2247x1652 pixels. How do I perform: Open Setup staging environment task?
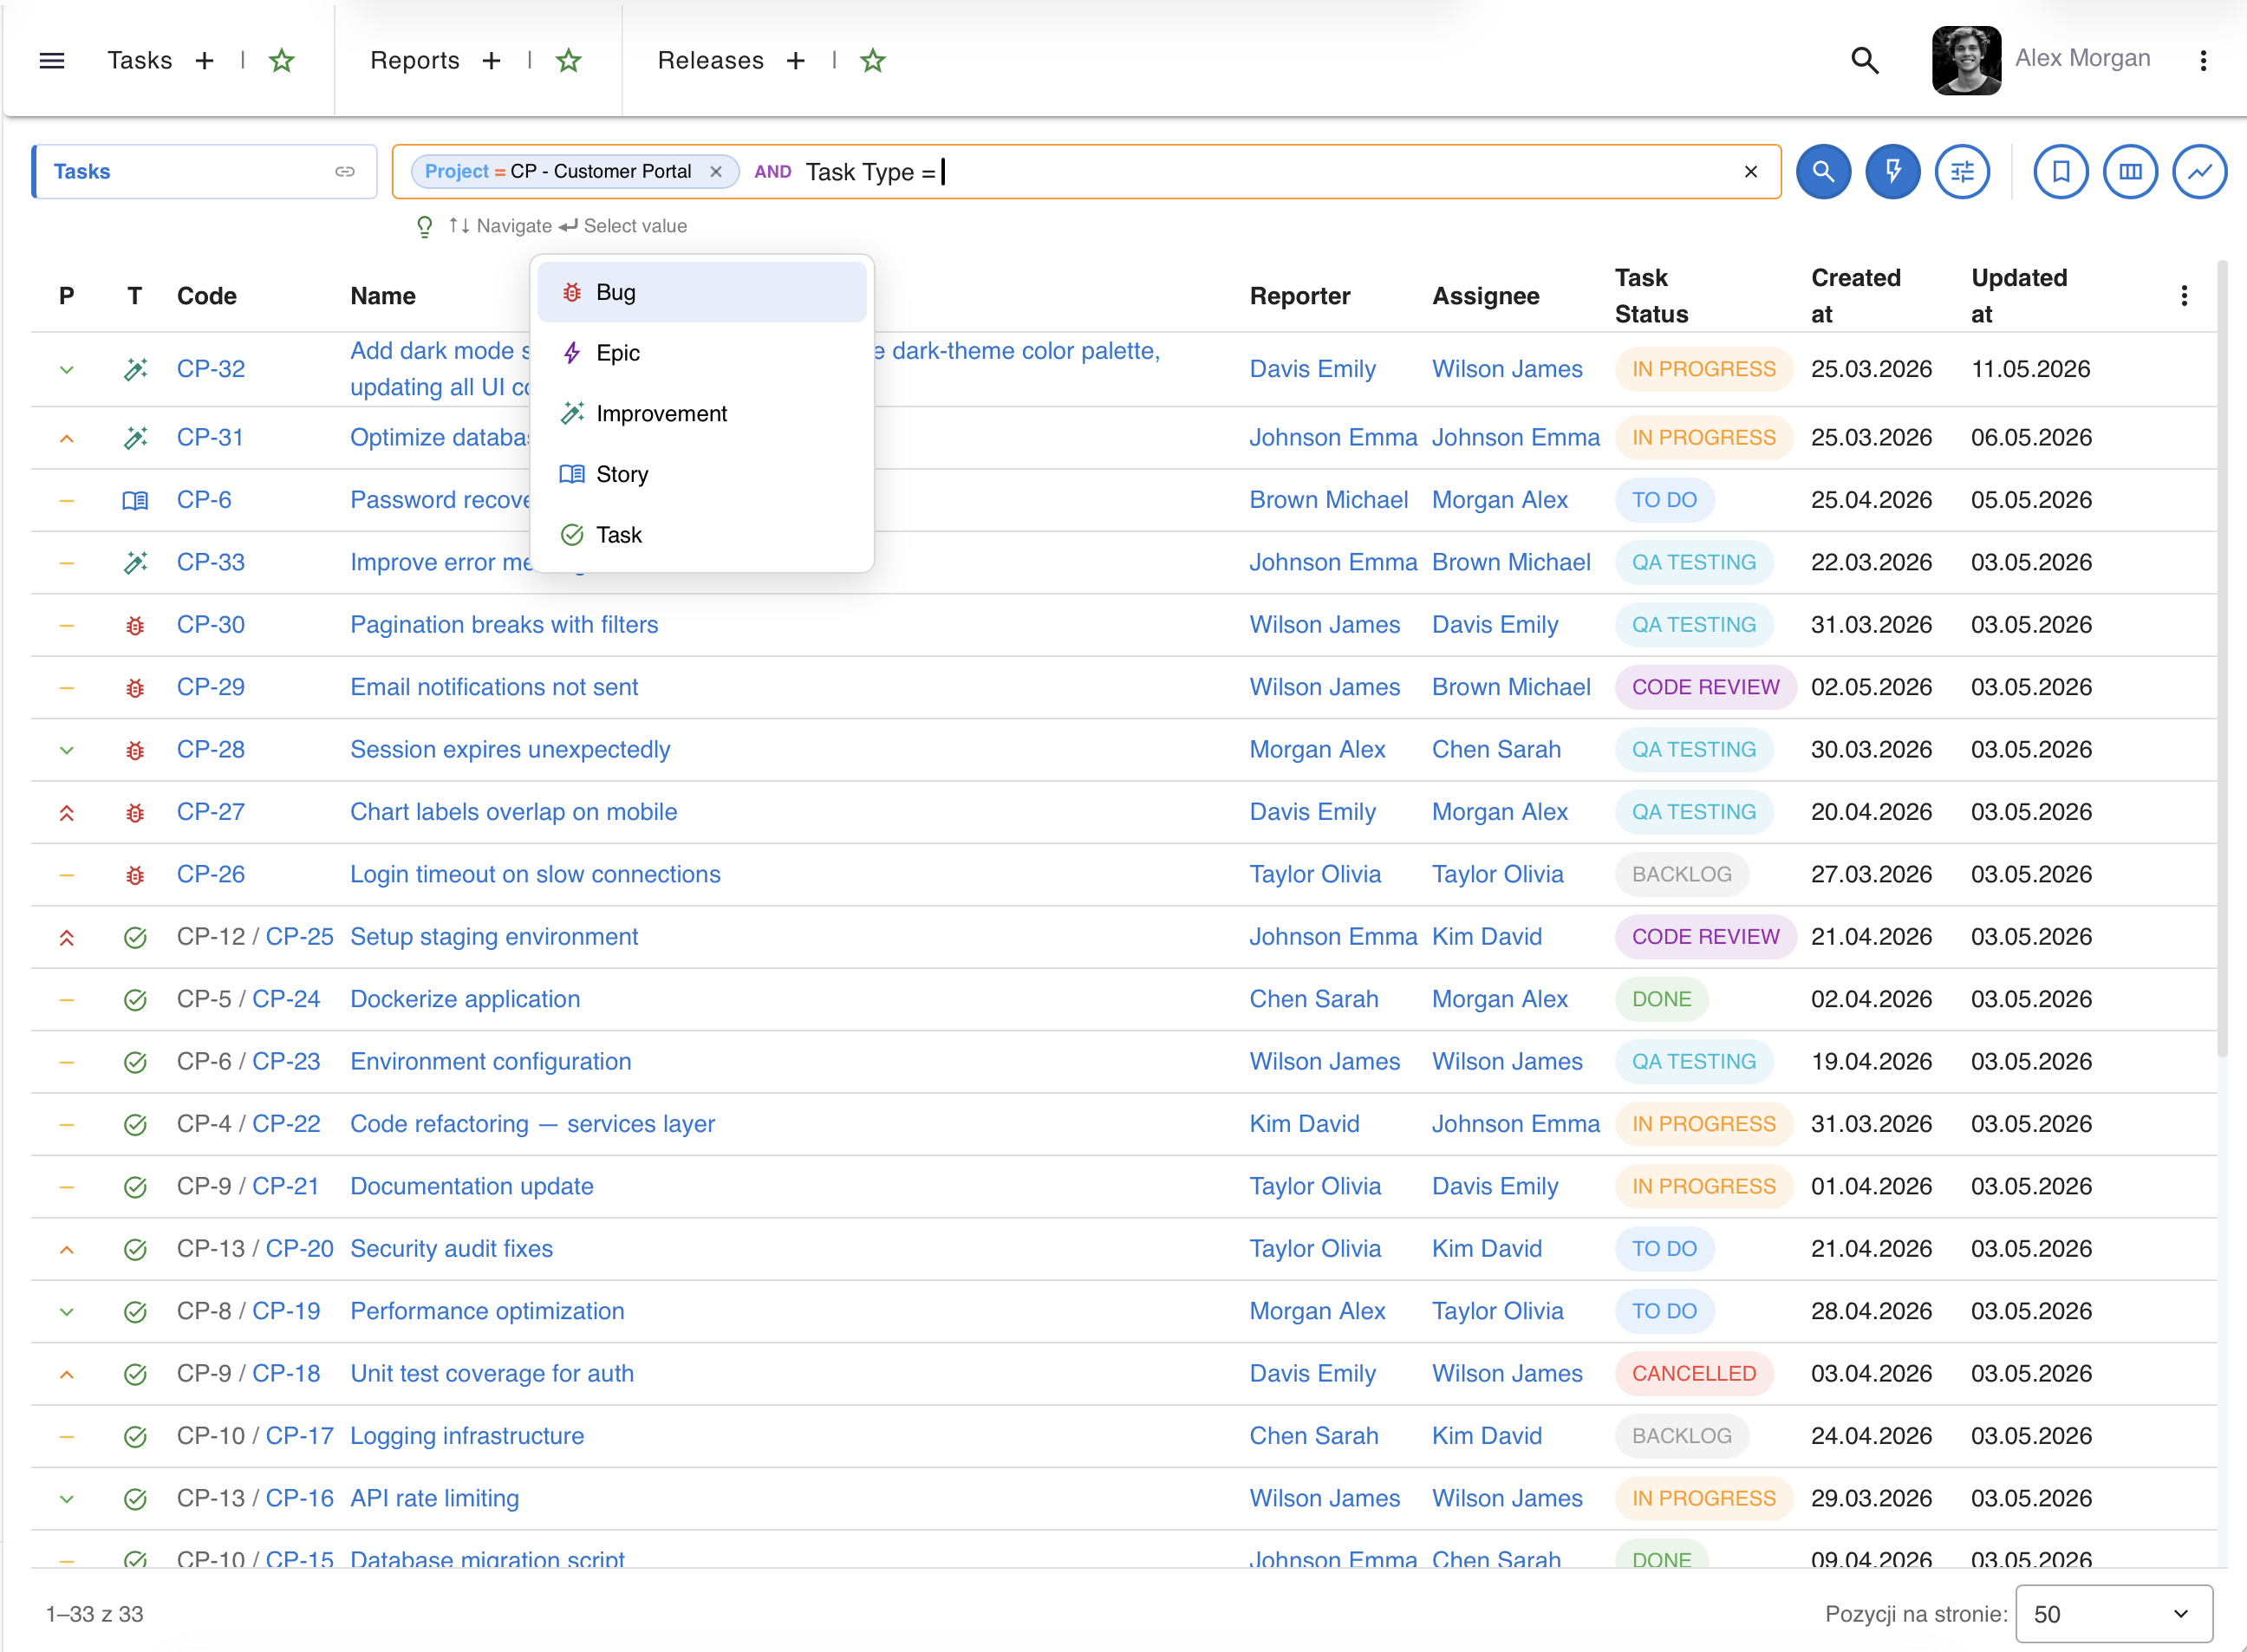coord(494,937)
